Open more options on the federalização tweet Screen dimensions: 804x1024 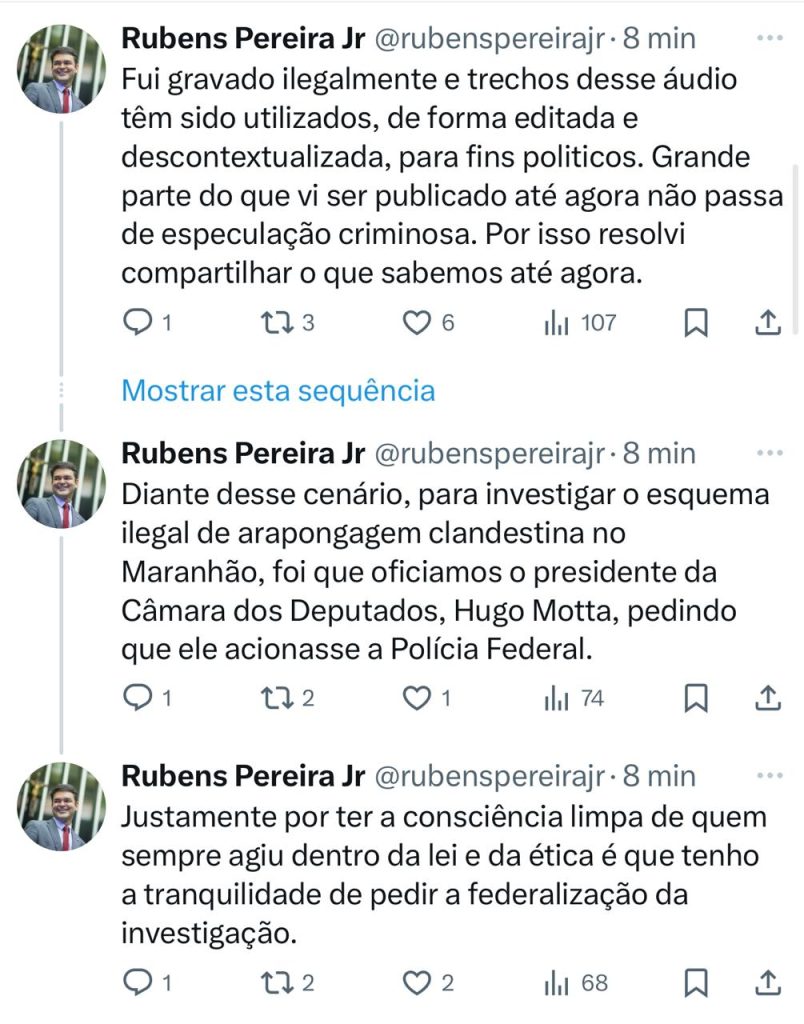point(769,775)
